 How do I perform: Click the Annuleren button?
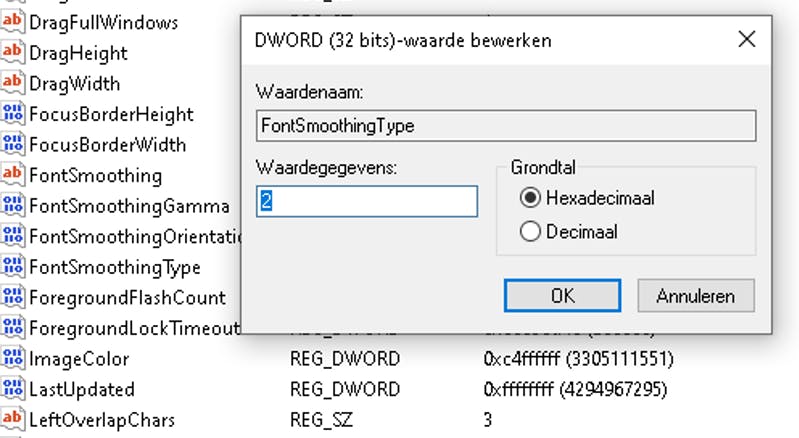pyautogui.click(x=695, y=296)
